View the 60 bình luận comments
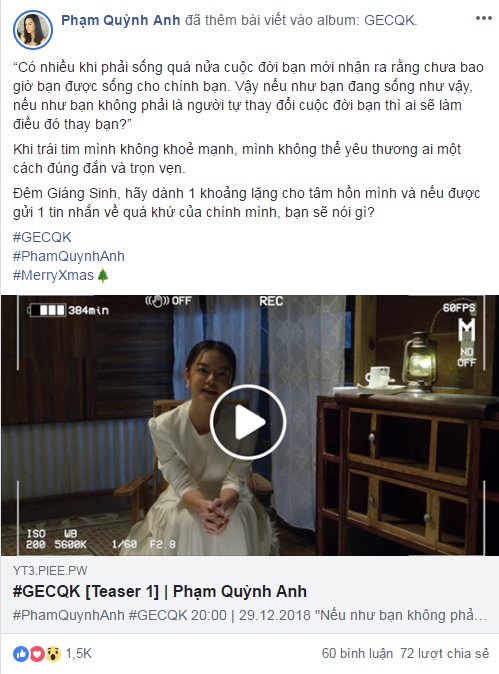The image size is (499, 674). click(x=357, y=654)
